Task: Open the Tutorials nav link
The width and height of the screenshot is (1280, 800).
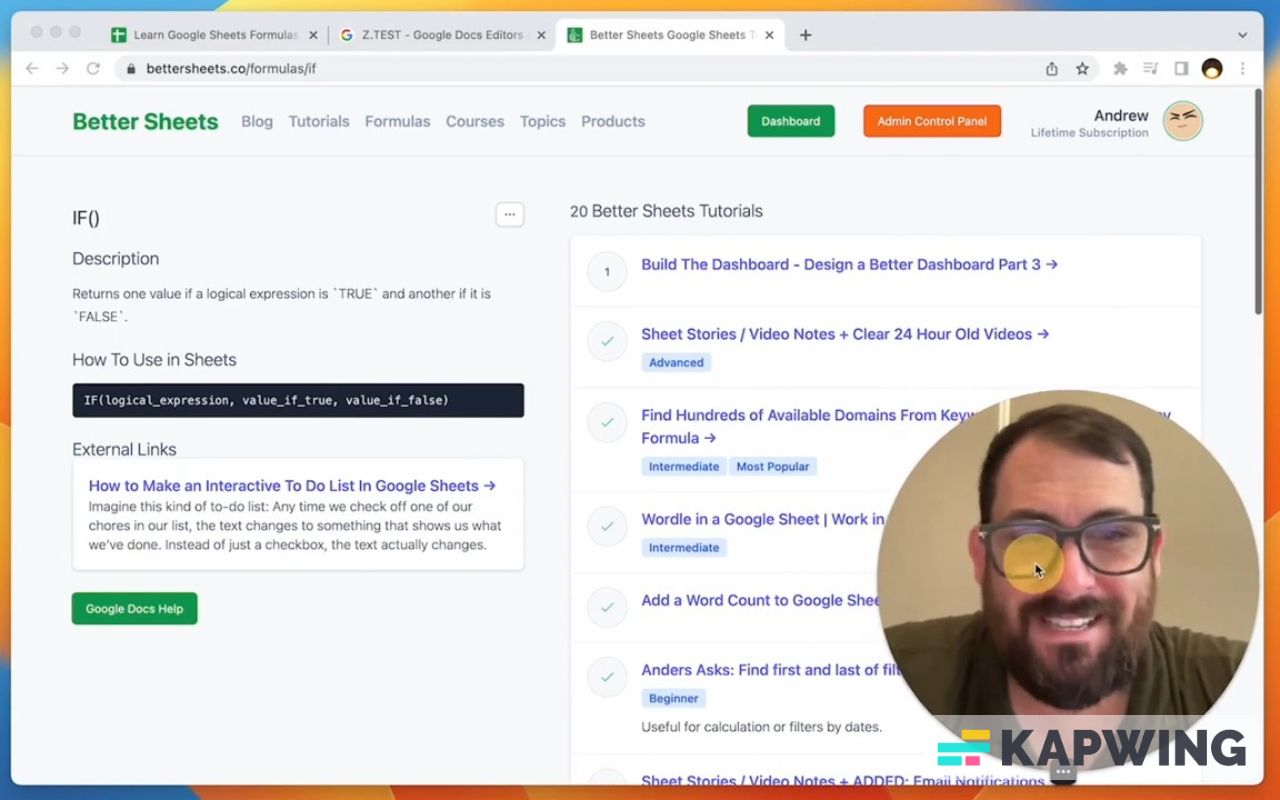Action: tap(319, 121)
